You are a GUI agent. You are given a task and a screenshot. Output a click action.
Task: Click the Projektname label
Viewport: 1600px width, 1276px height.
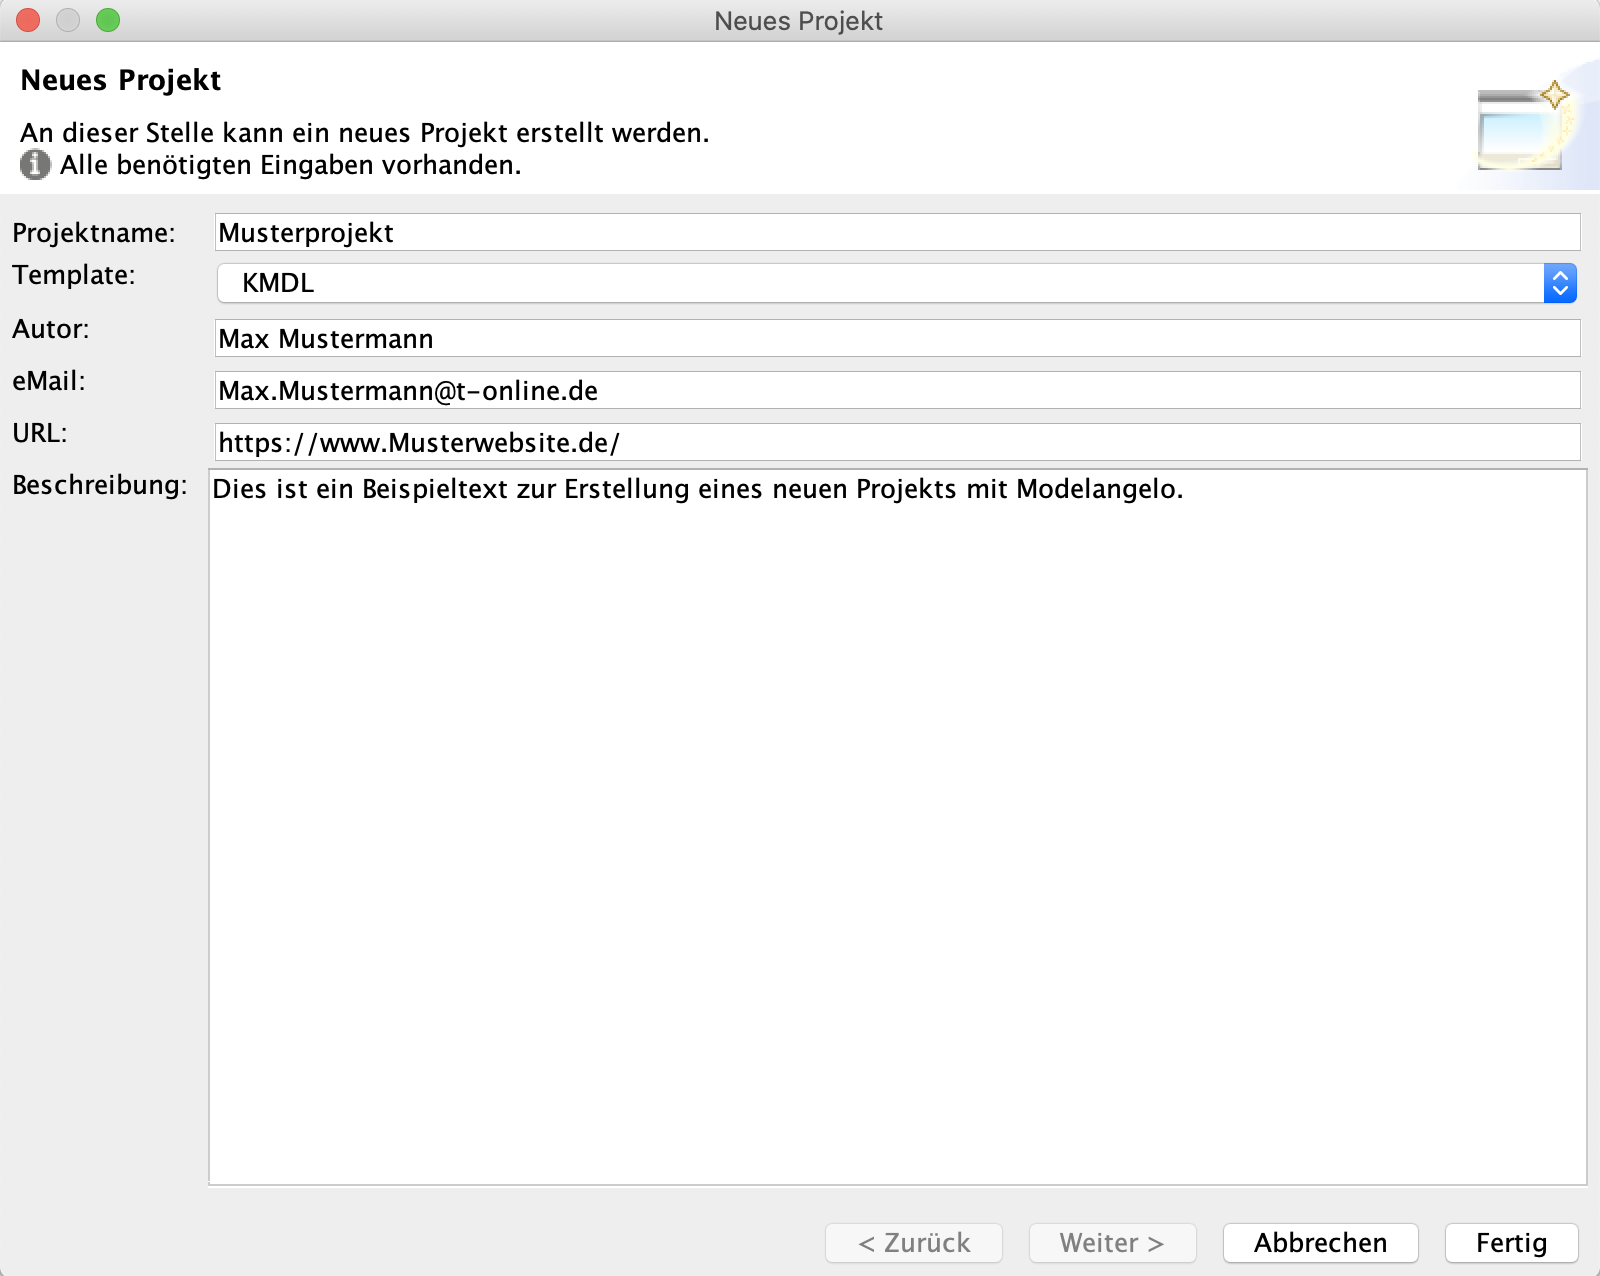point(94,233)
